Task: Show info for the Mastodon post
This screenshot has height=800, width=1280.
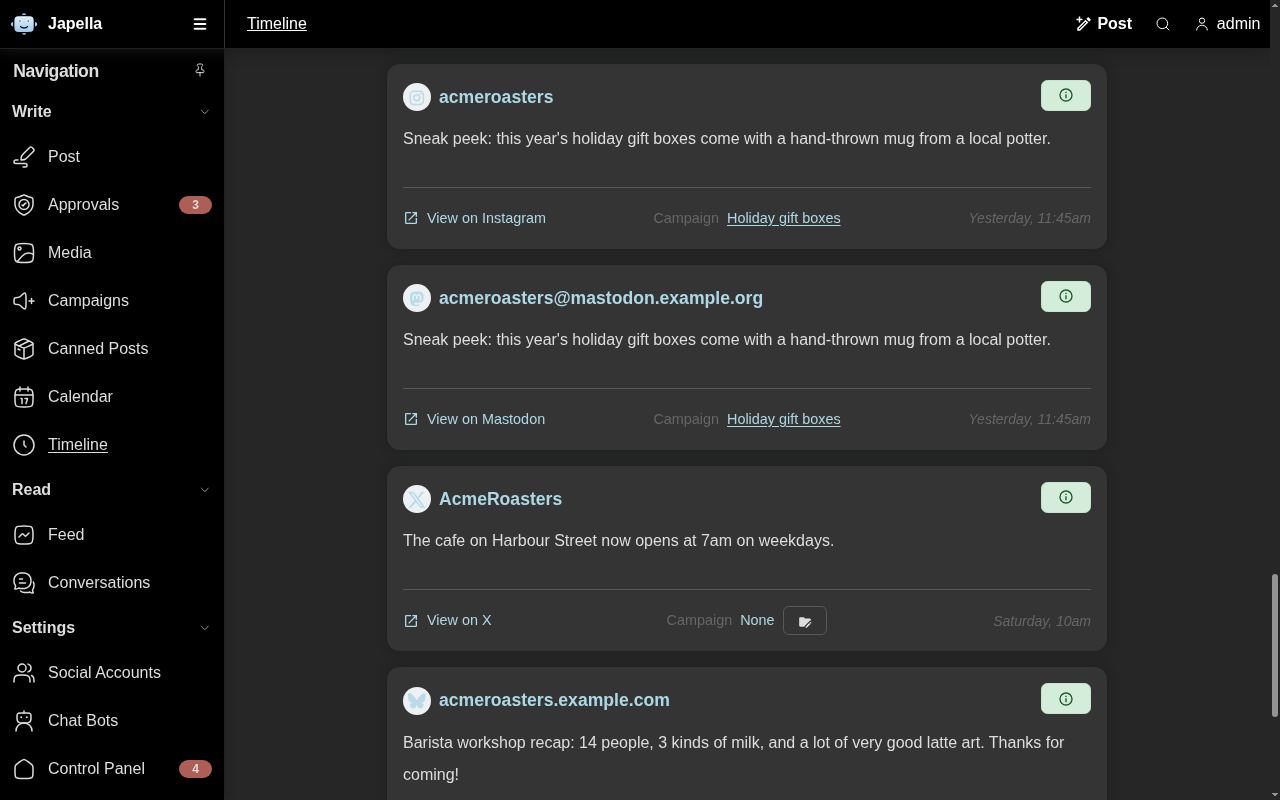Action: pyautogui.click(x=1066, y=297)
